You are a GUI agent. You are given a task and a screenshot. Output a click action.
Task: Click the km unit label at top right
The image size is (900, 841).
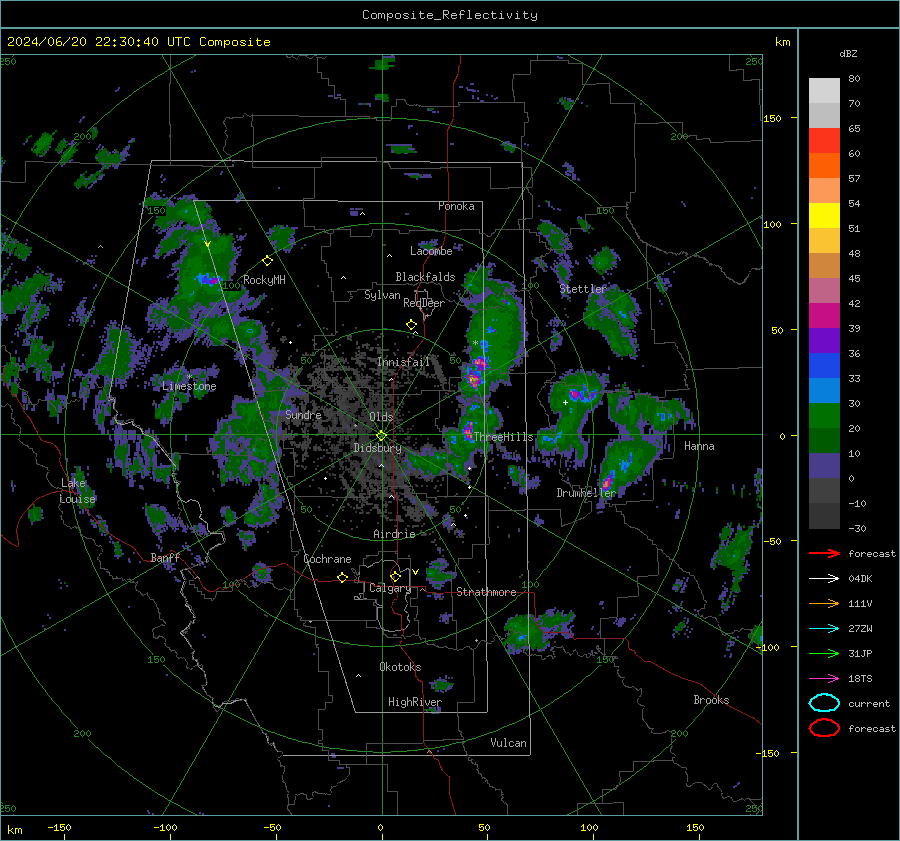click(782, 42)
